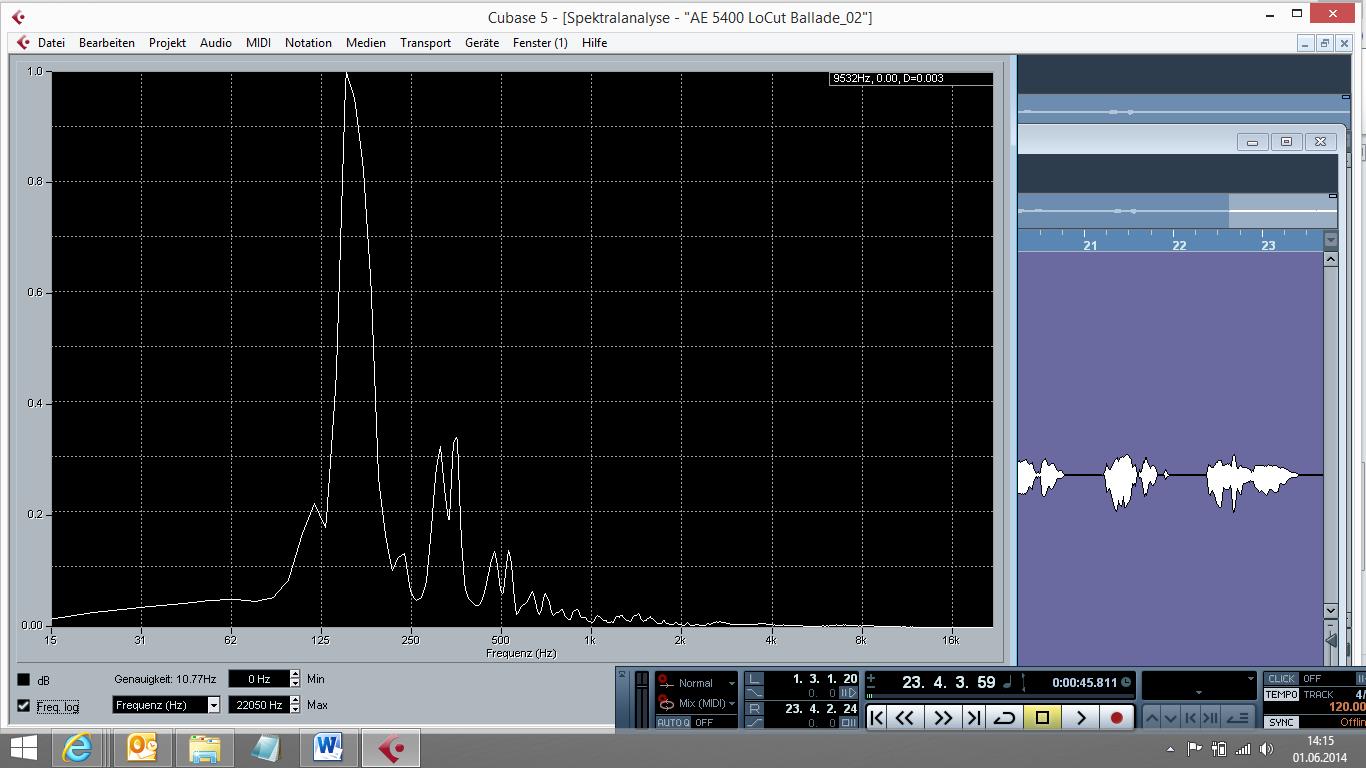
Task: Nudge position backward with the minus icon
Action: (871, 689)
